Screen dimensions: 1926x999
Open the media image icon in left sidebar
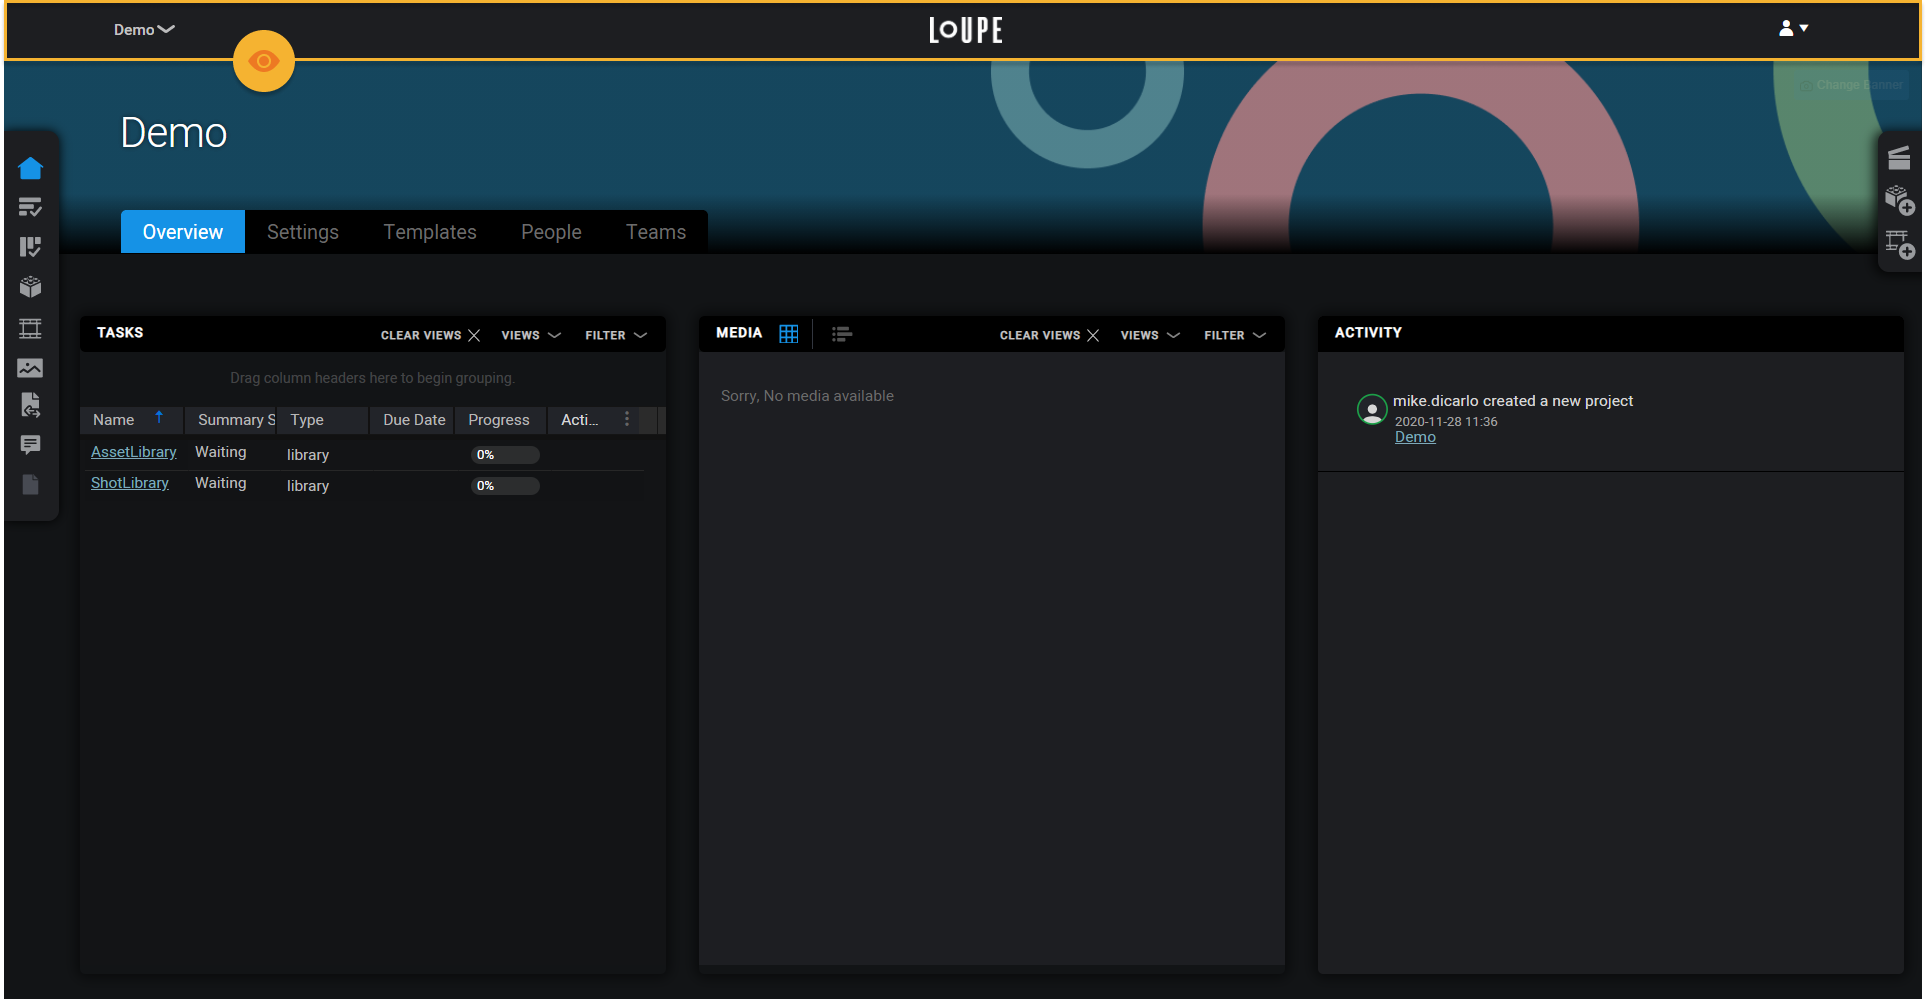coord(30,368)
